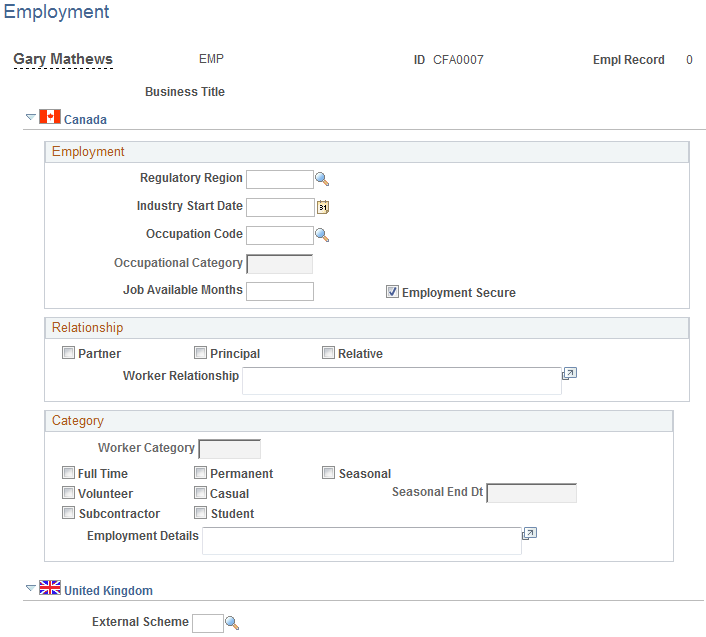Click the Canada flag icon
Image resolution: width=706 pixels, height=637 pixels.
click(50, 117)
